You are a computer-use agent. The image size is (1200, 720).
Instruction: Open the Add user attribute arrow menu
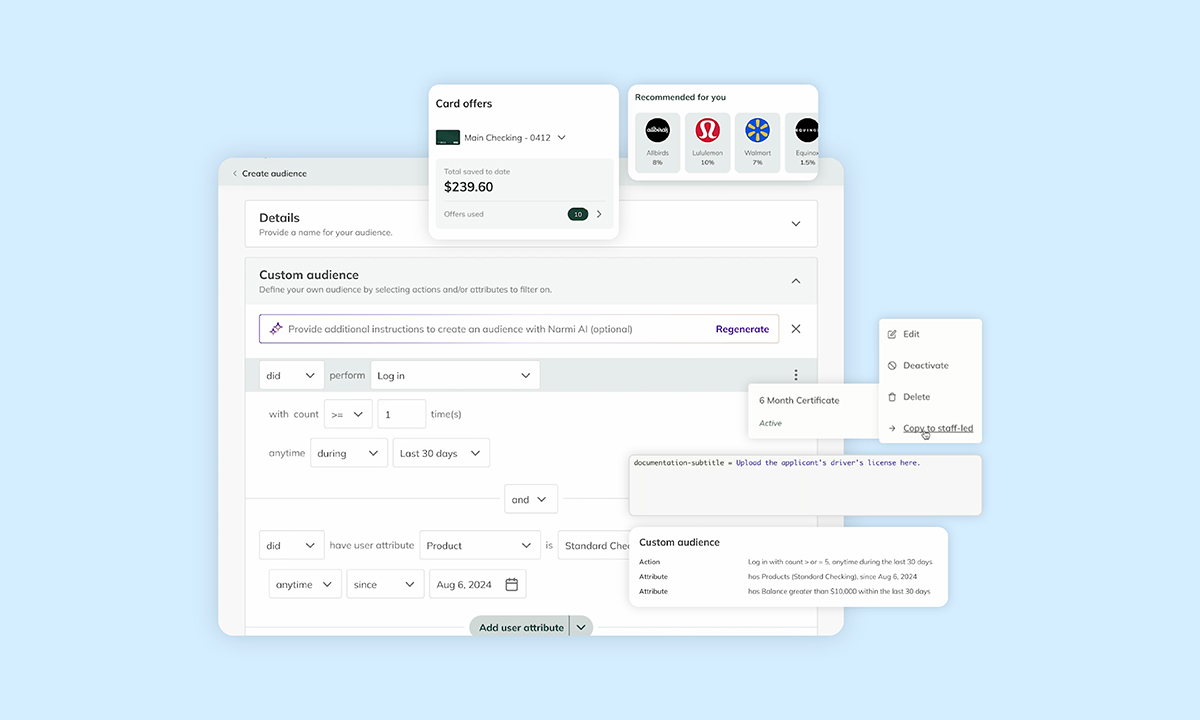[x=581, y=628]
